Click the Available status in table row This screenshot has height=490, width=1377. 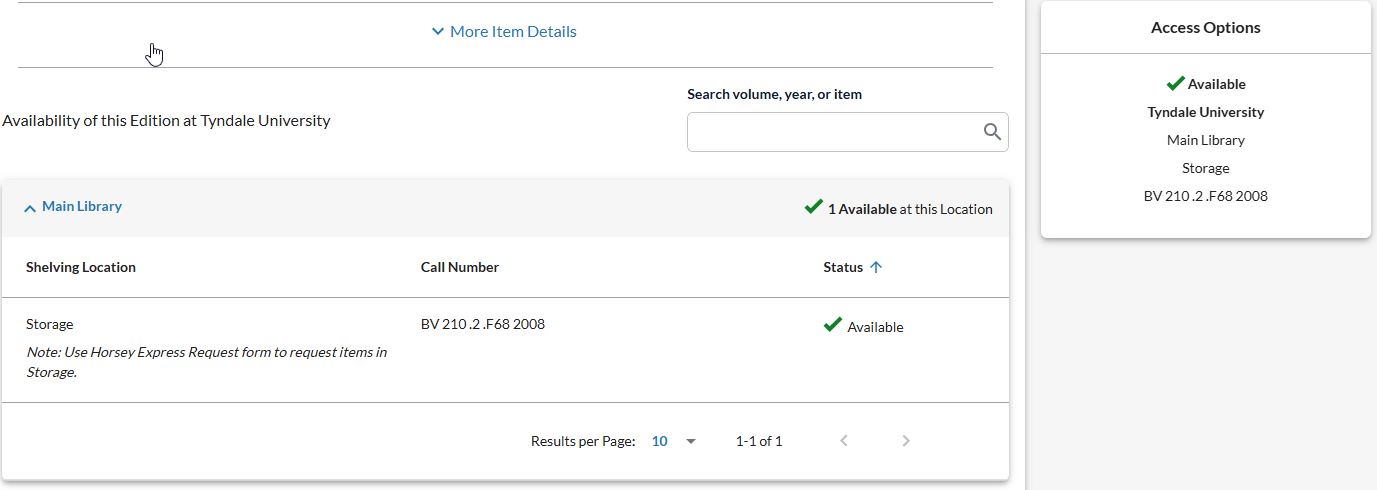(864, 326)
